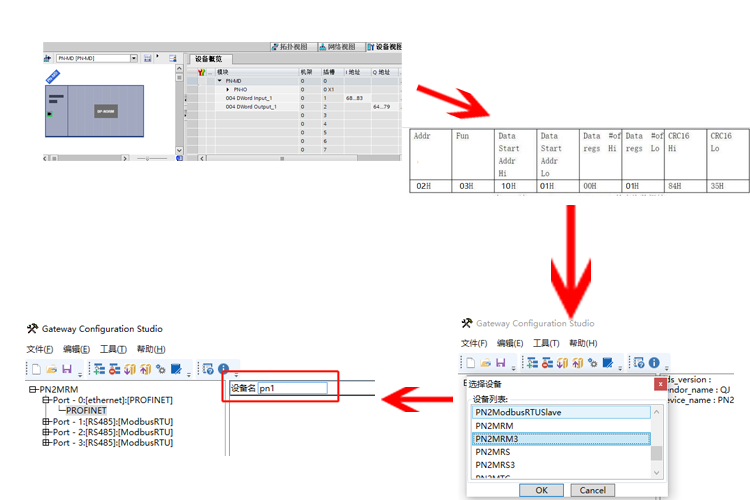This screenshot has height=500, width=750.
Task: Expand Port - 1 RS485 ModbusRTU node
Action: 46,421
